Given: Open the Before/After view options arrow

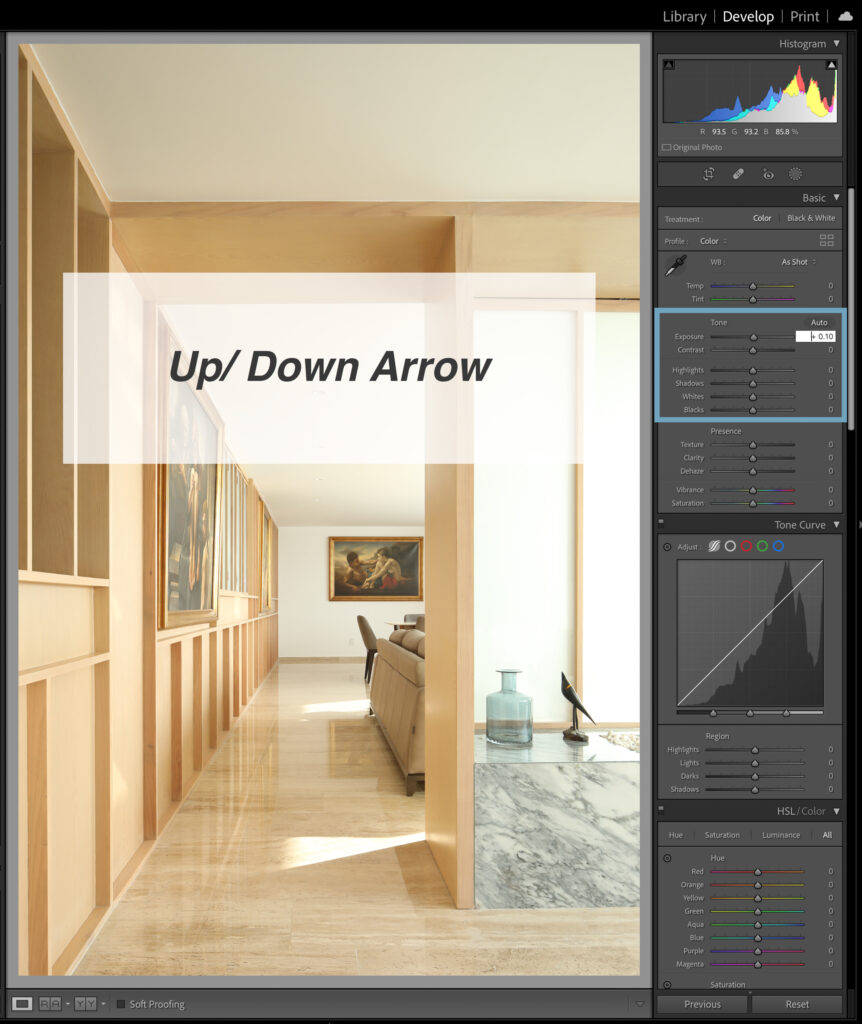Looking at the screenshot, I should pos(103,1004).
